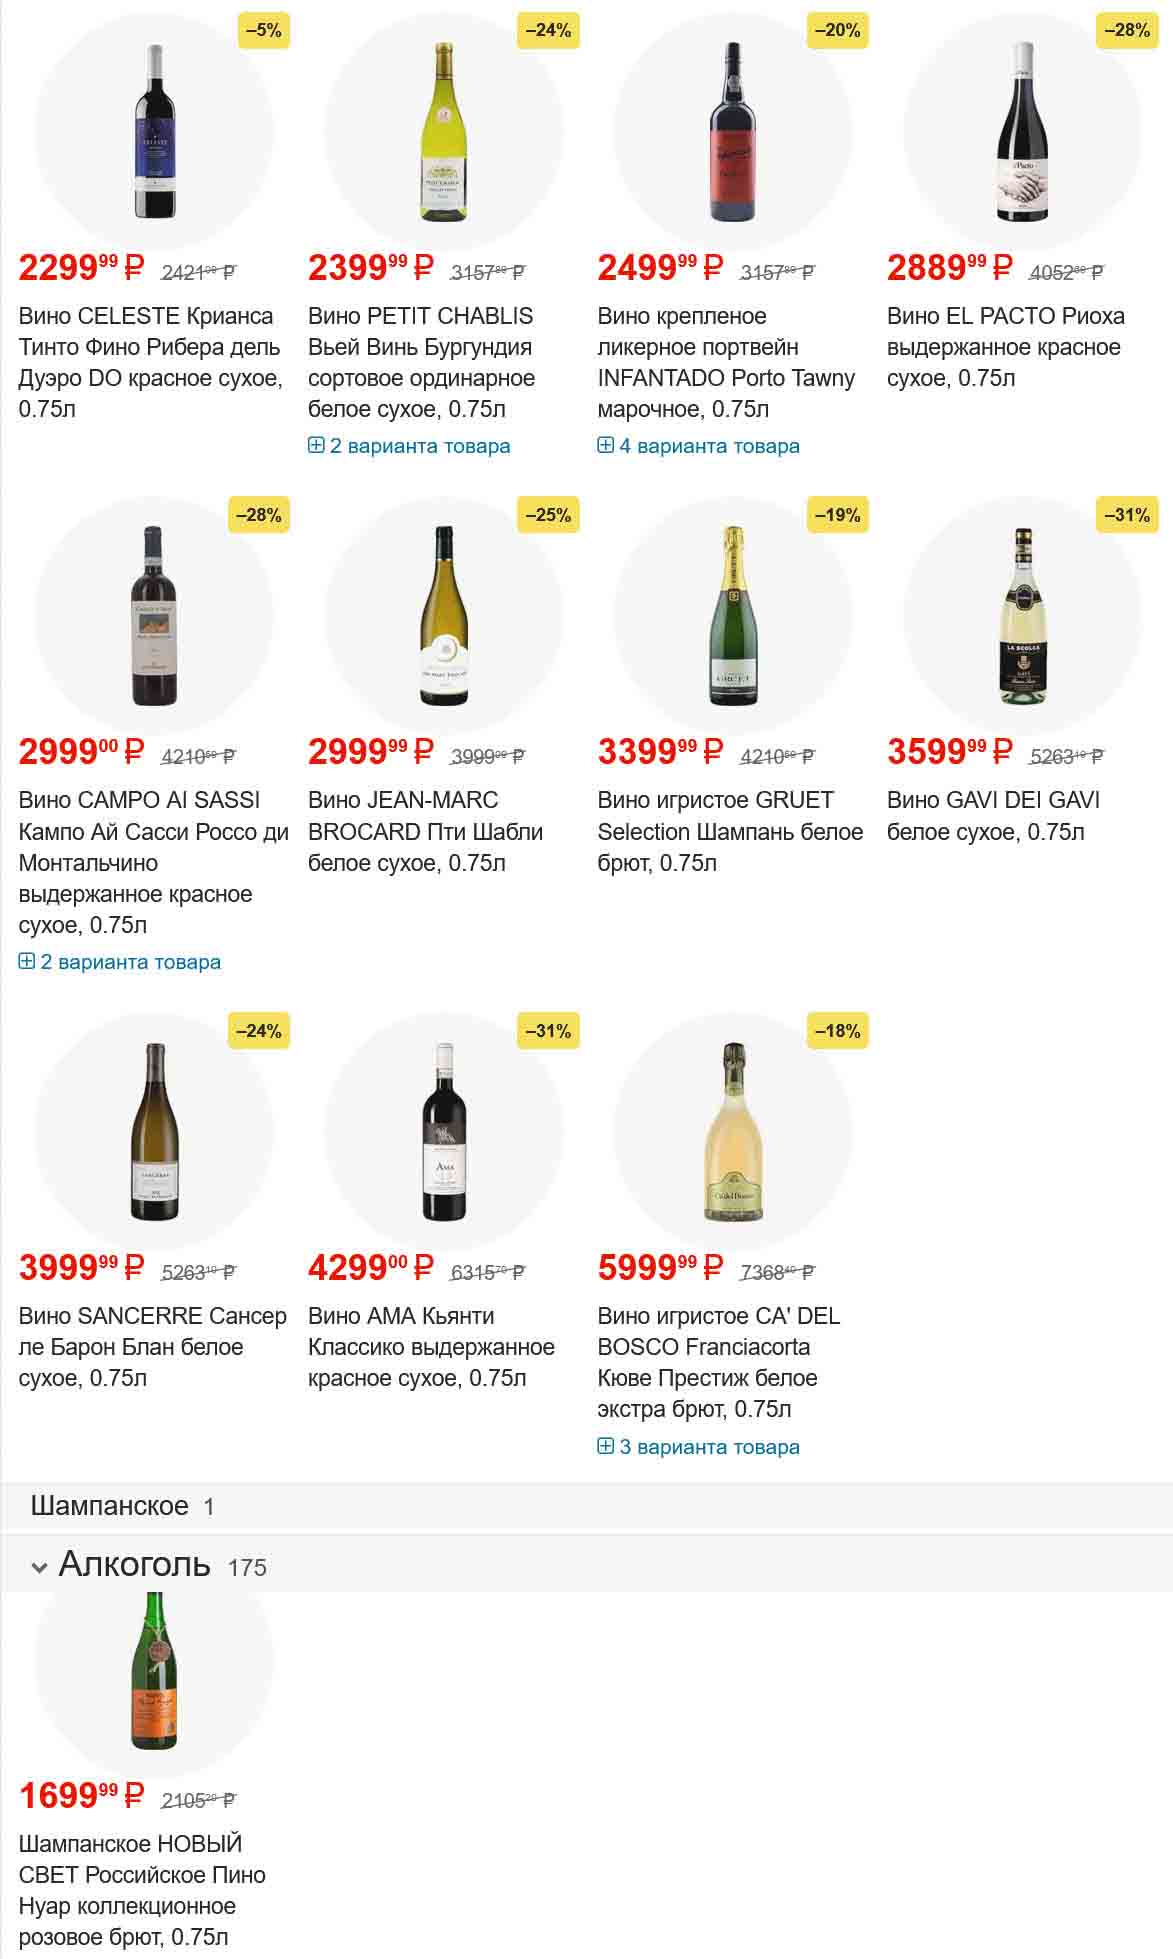Click plus icon beside INFANTADO 4 variants
1173x1959 pixels.
605,446
